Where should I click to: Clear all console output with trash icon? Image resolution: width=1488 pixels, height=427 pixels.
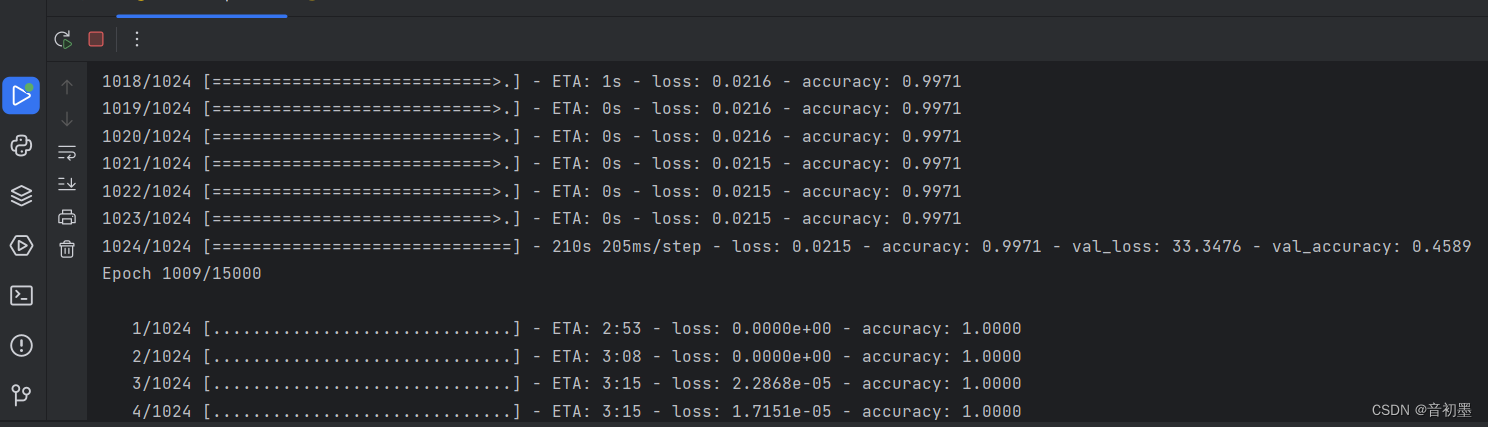click(67, 249)
